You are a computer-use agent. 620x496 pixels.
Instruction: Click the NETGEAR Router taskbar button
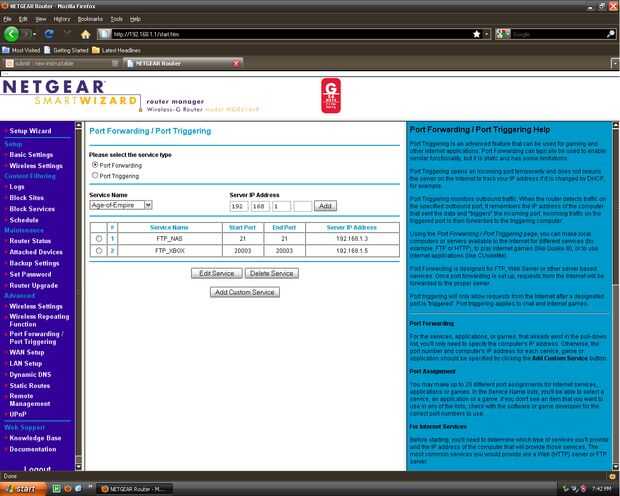pyautogui.click(x=135, y=489)
